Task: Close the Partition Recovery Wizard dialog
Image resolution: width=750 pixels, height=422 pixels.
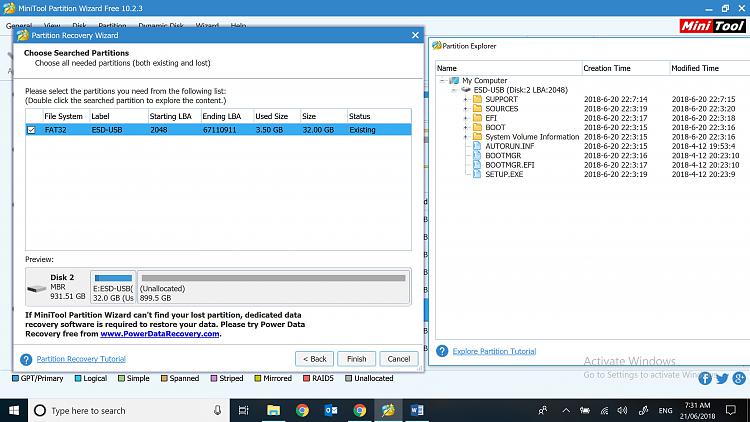Action: (x=415, y=35)
